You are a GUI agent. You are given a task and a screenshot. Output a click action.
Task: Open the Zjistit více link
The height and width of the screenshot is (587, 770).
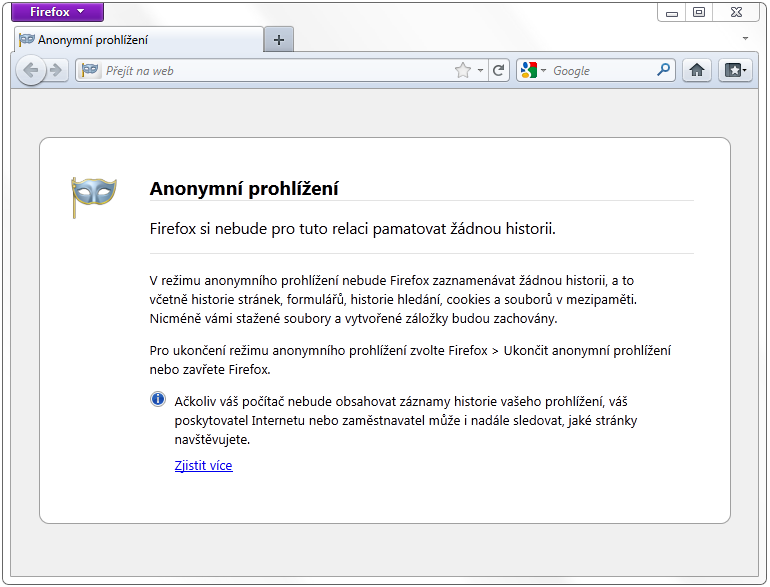point(203,465)
